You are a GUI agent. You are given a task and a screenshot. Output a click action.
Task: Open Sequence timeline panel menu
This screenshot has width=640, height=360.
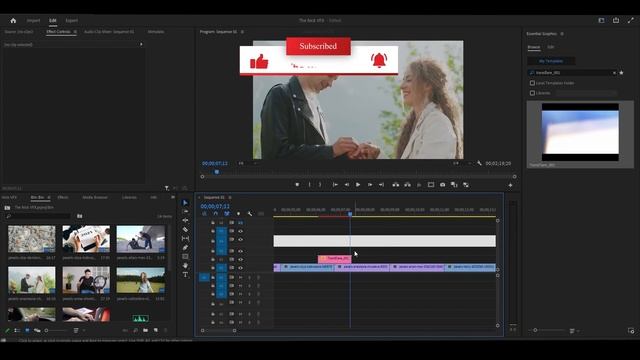[230, 198]
